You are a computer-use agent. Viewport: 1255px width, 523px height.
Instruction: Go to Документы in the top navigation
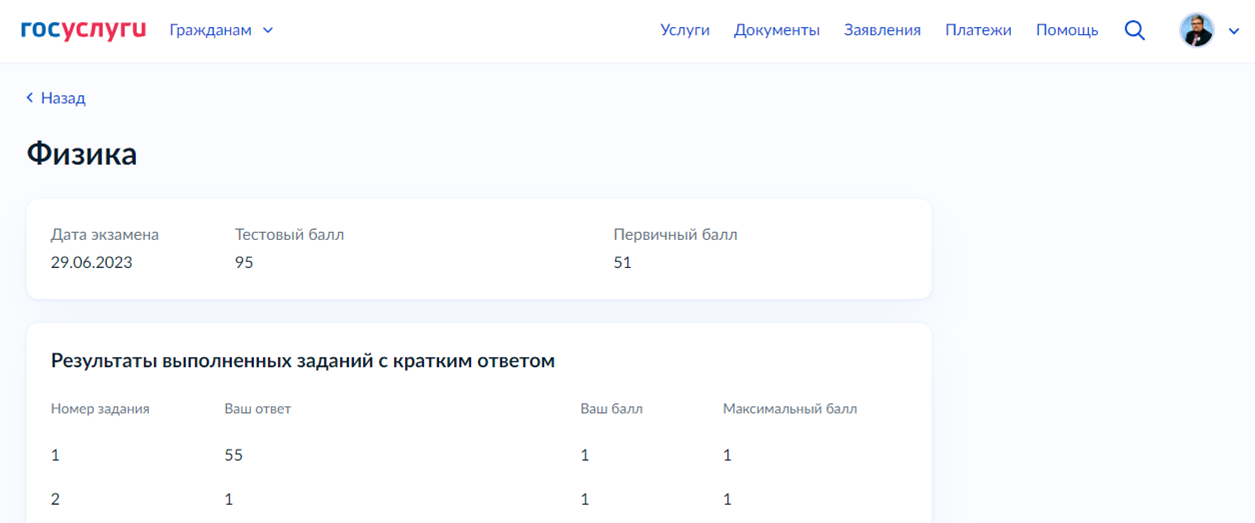tap(777, 30)
